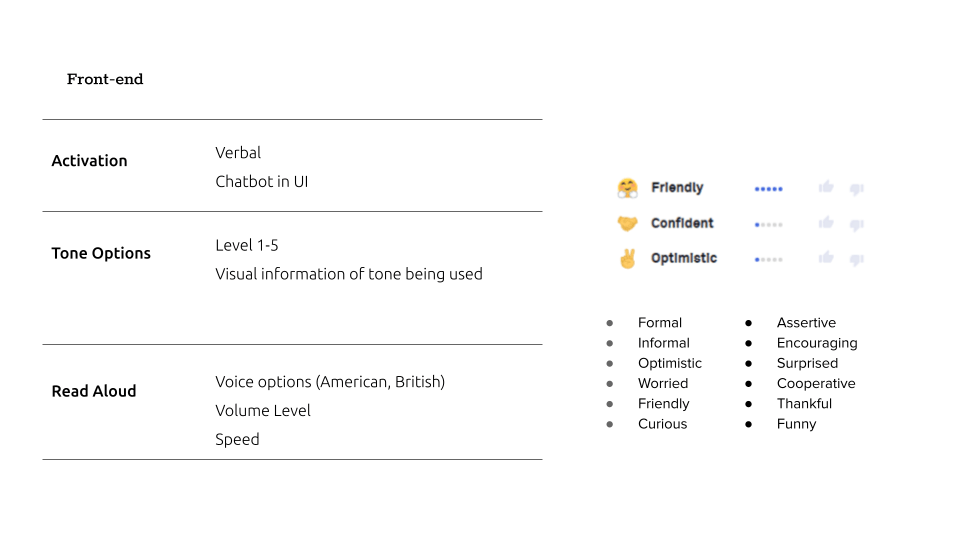Thumbs up the Friendly tone
The image size is (960, 540).
pos(826,187)
